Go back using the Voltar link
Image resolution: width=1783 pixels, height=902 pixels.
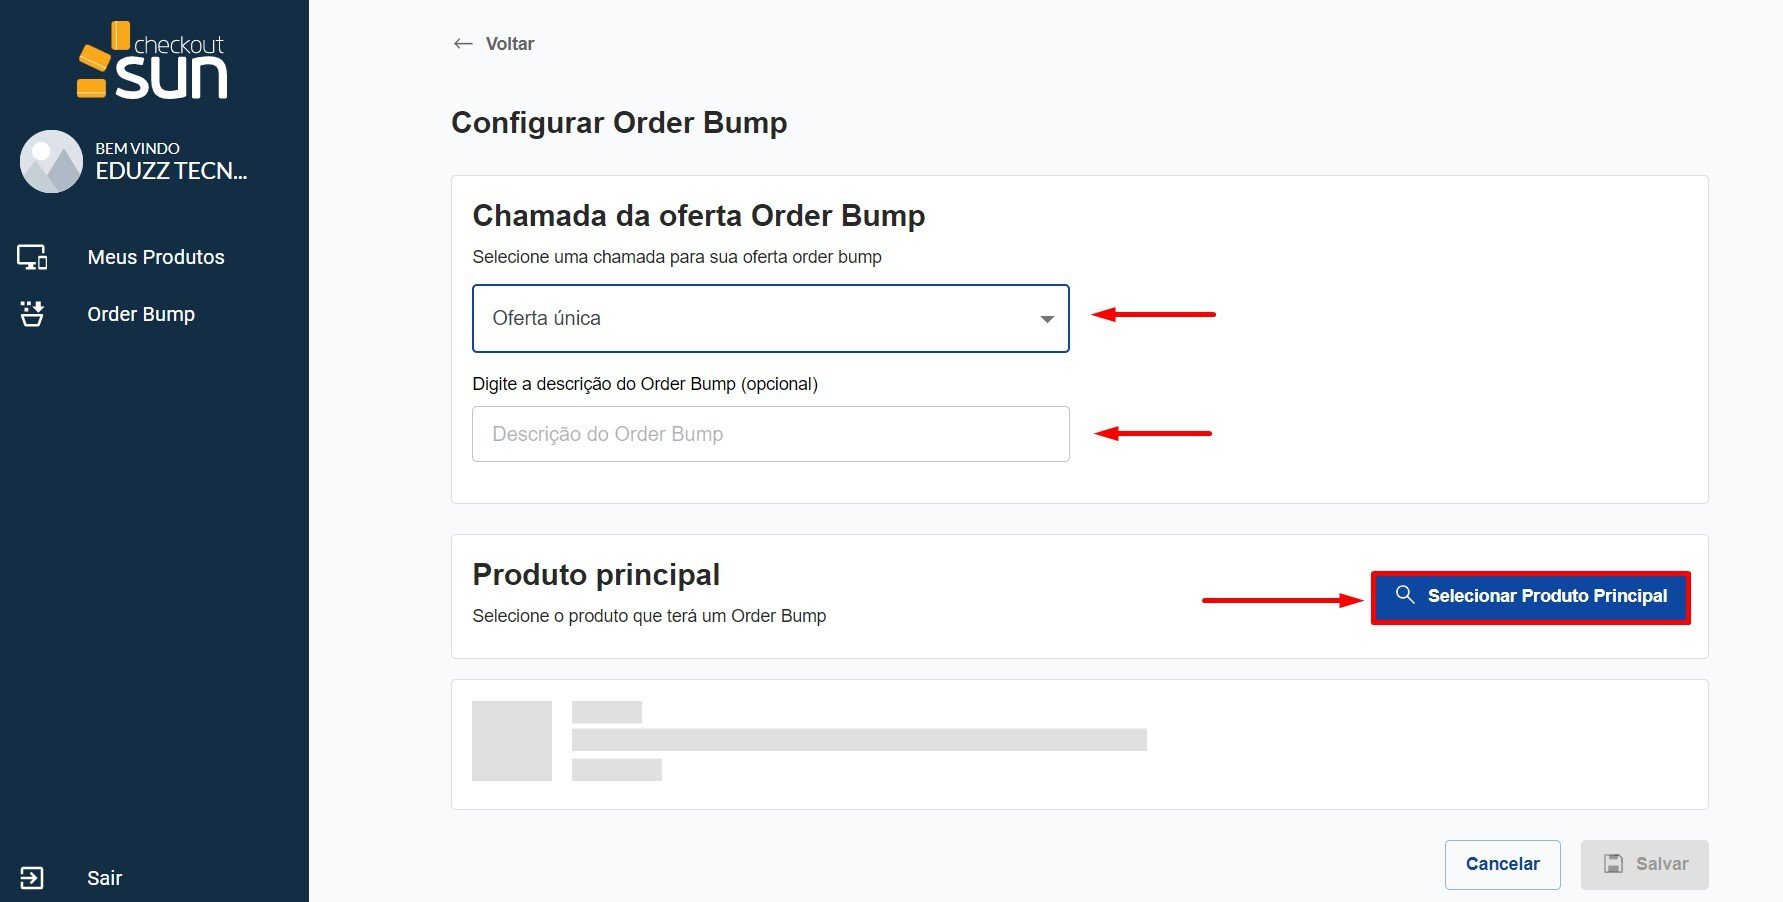click(510, 44)
